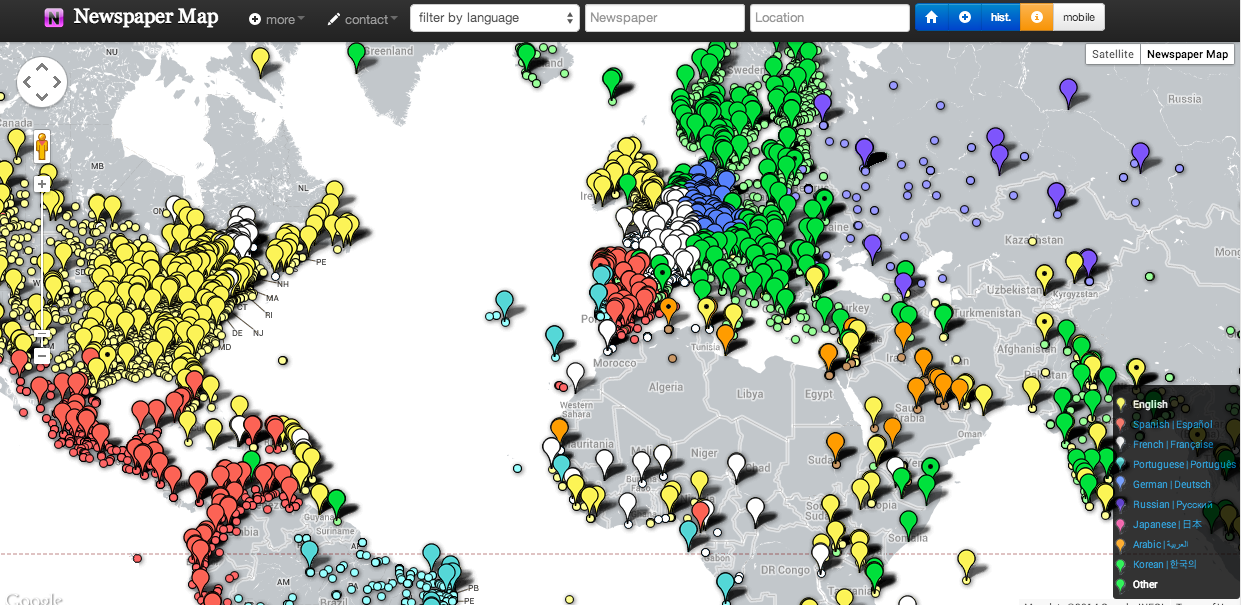Click the yellow marker near the NU label

pos(260,59)
